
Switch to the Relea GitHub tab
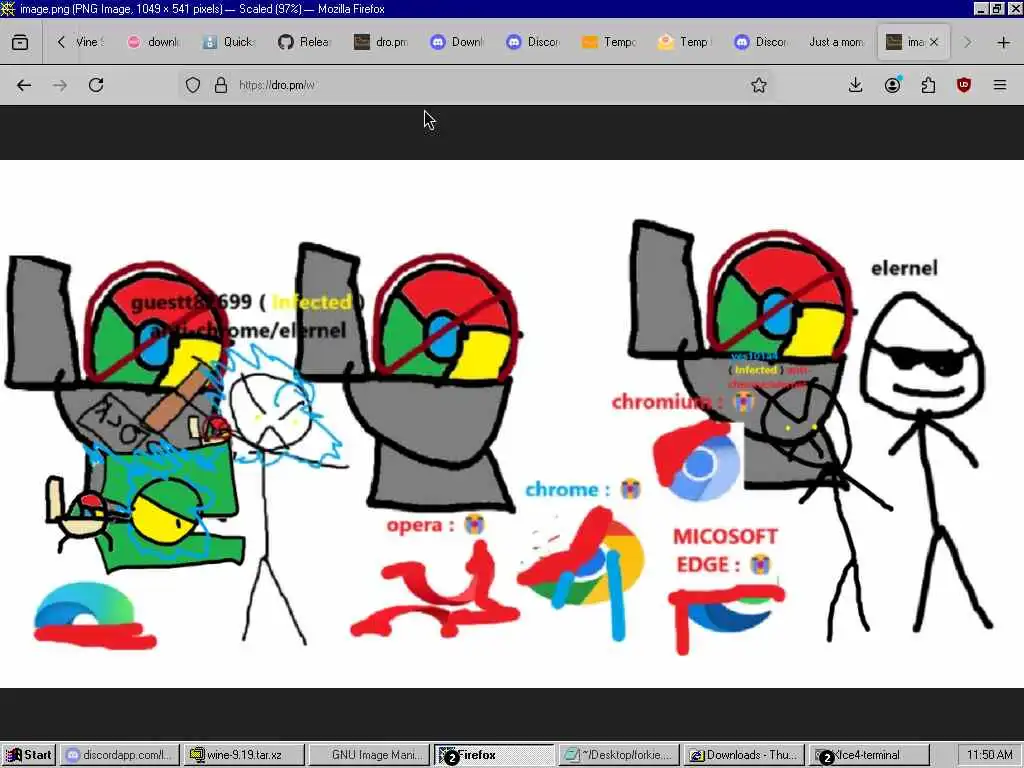[305, 42]
